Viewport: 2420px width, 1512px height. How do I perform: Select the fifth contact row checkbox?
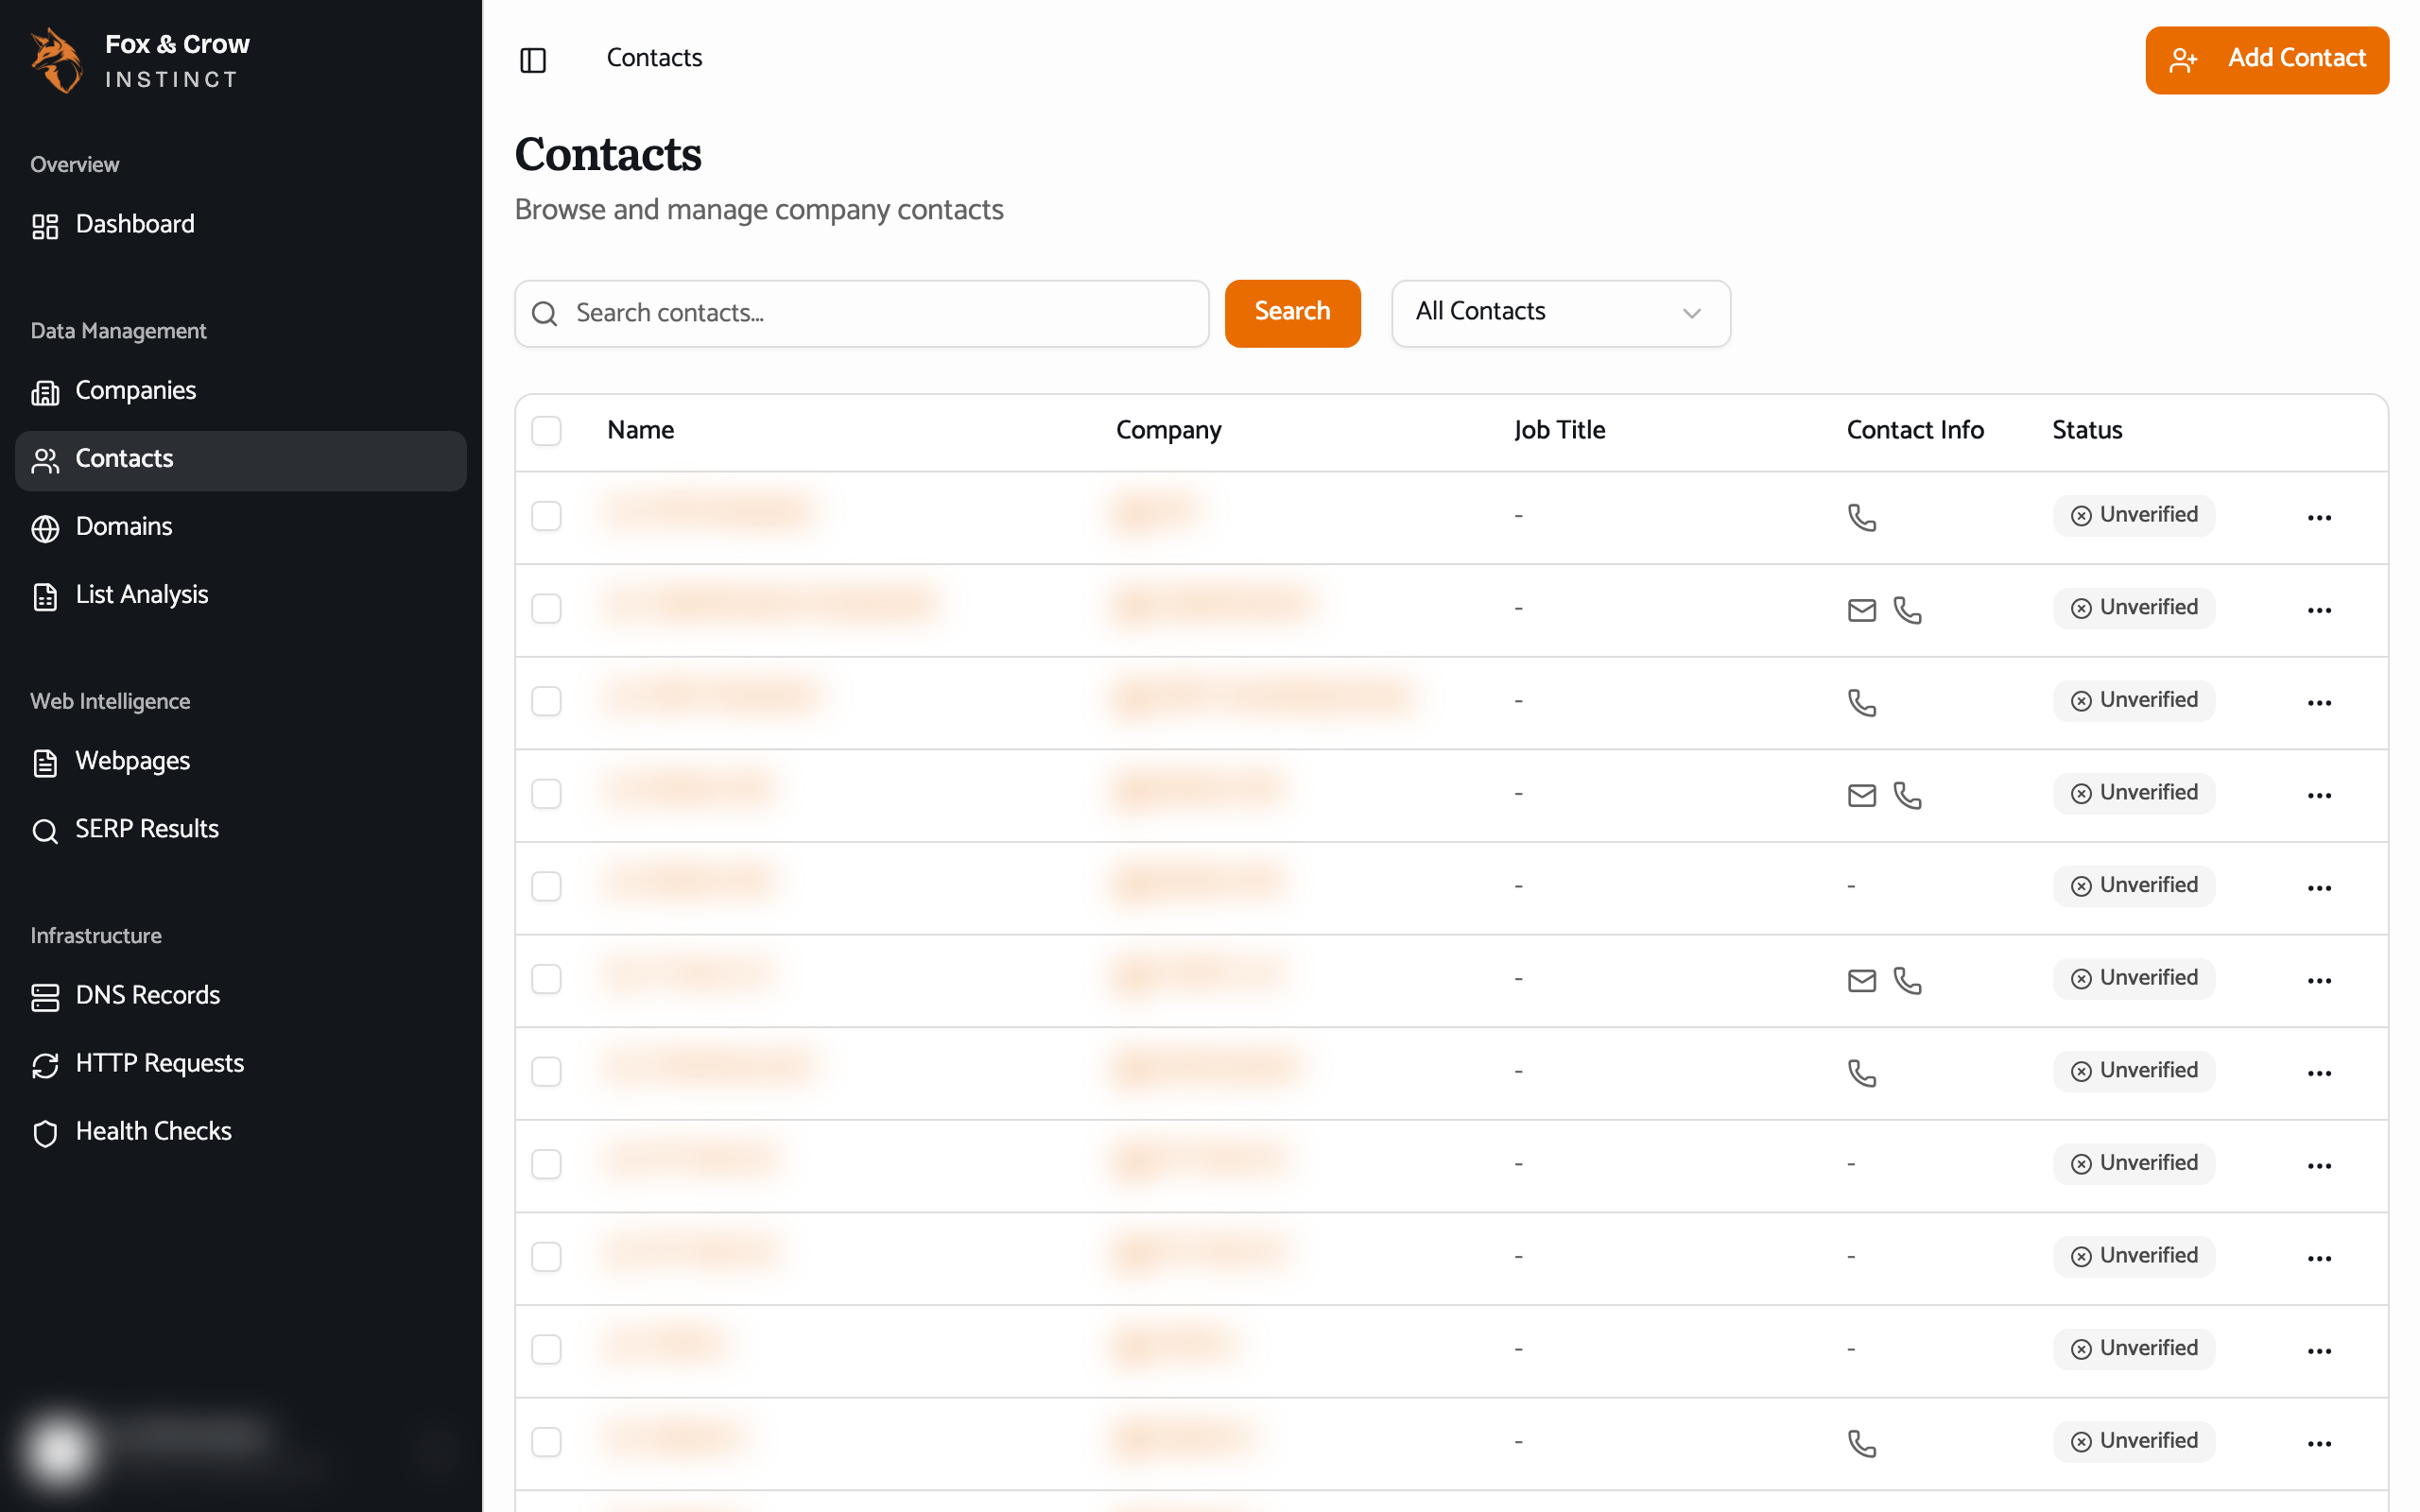coord(546,886)
